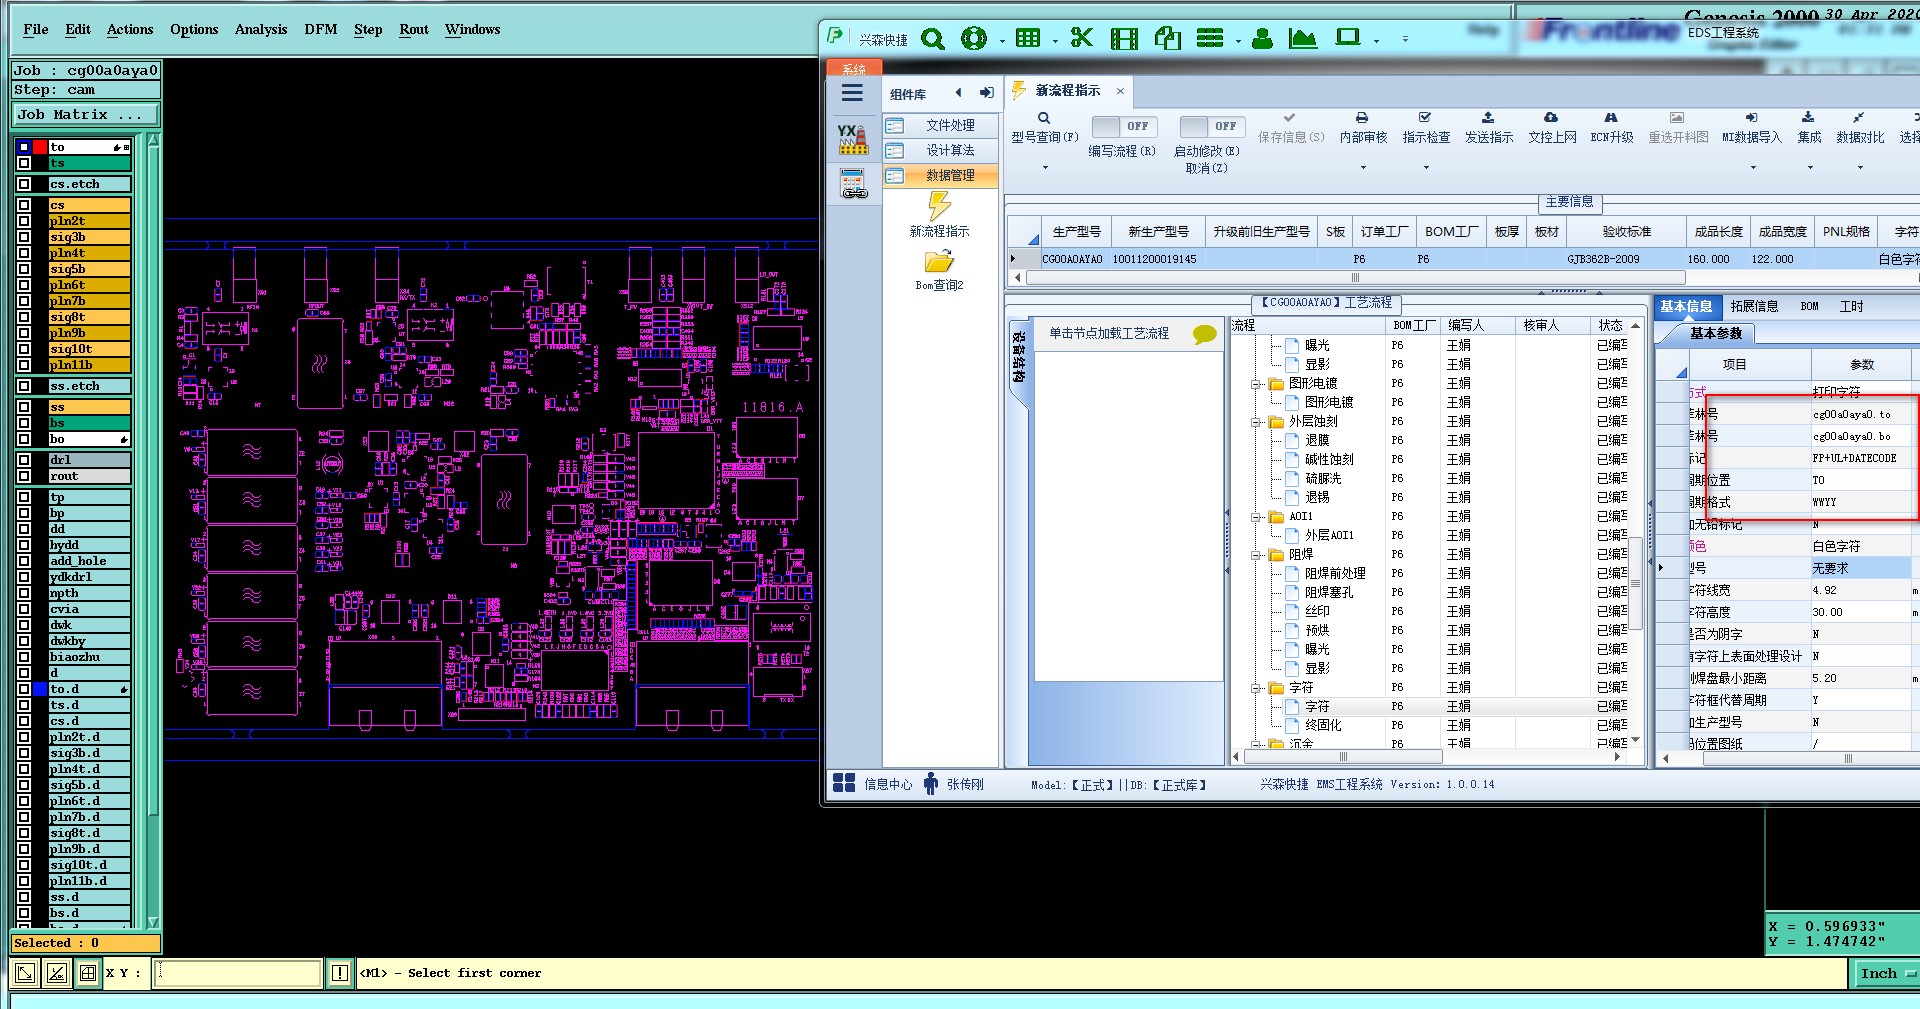Image resolution: width=1920 pixels, height=1009 pixels.
Task: Click 型号查询(F) search icon
Action: coord(1044,118)
